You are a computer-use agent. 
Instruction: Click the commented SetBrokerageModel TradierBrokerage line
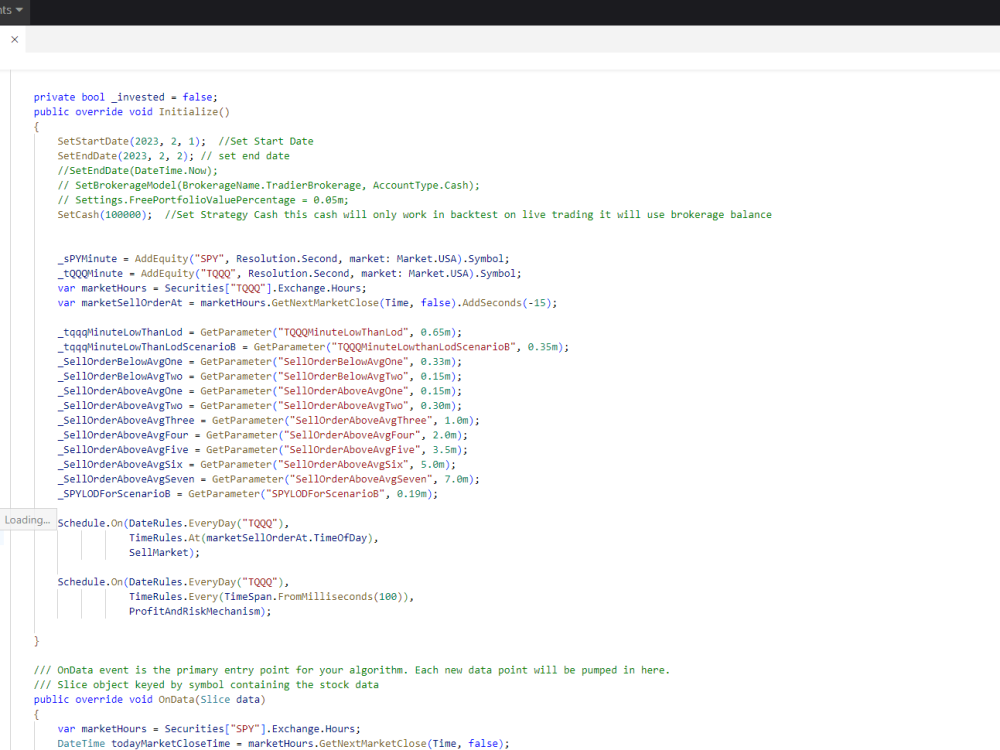click(268, 185)
